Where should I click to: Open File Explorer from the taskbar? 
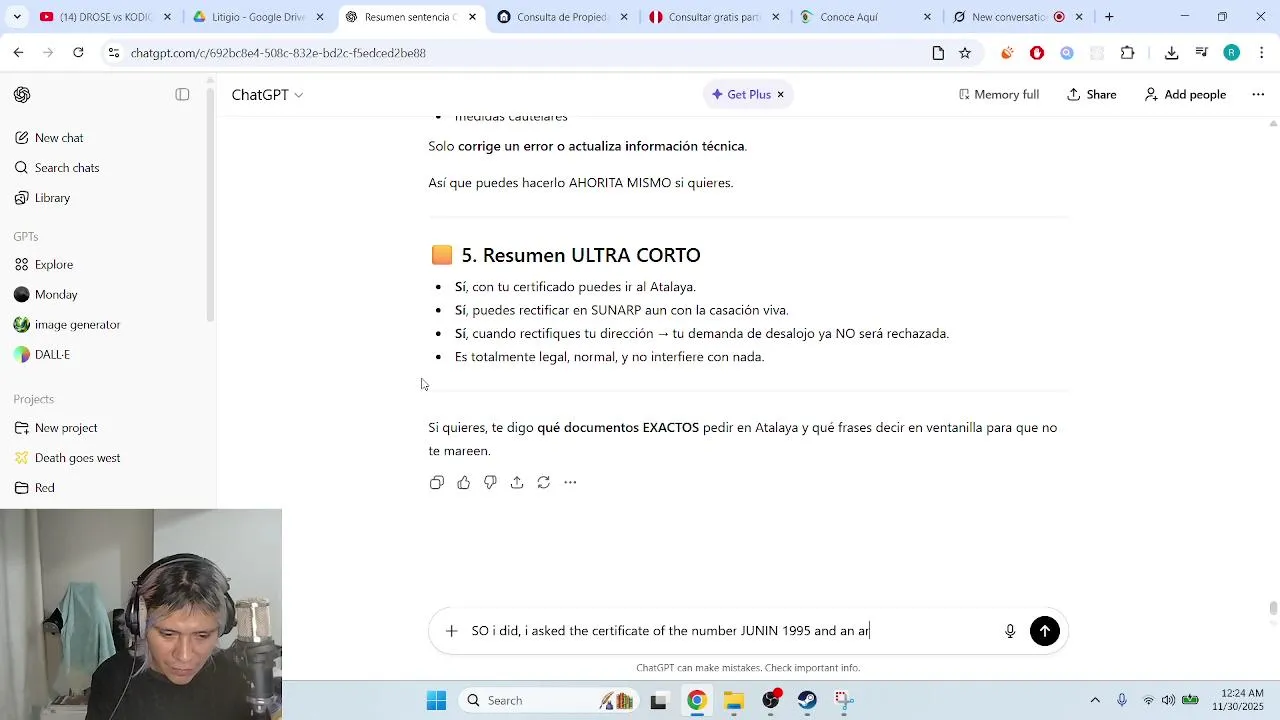(x=734, y=701)
